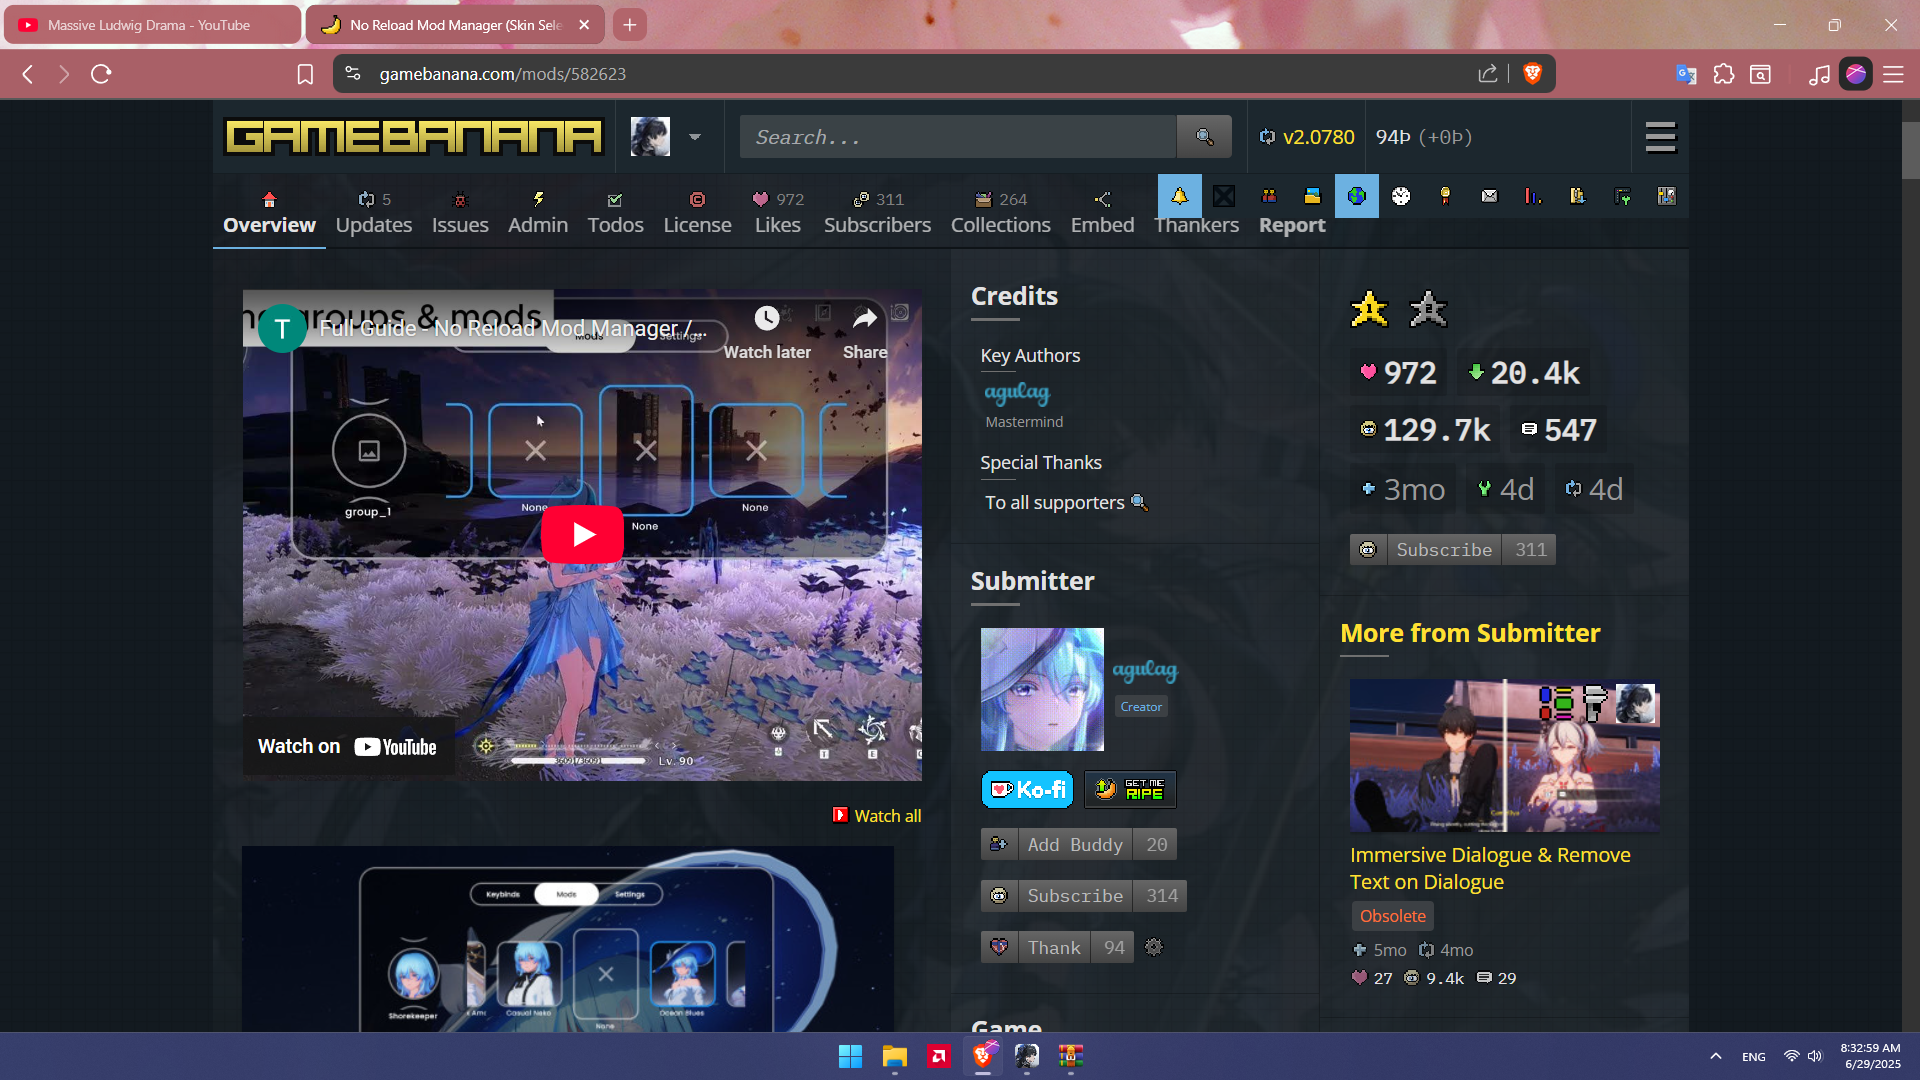The image size is (1920, 1080).
Task: Open a new browser tab
Action: (x=629, y=25)
